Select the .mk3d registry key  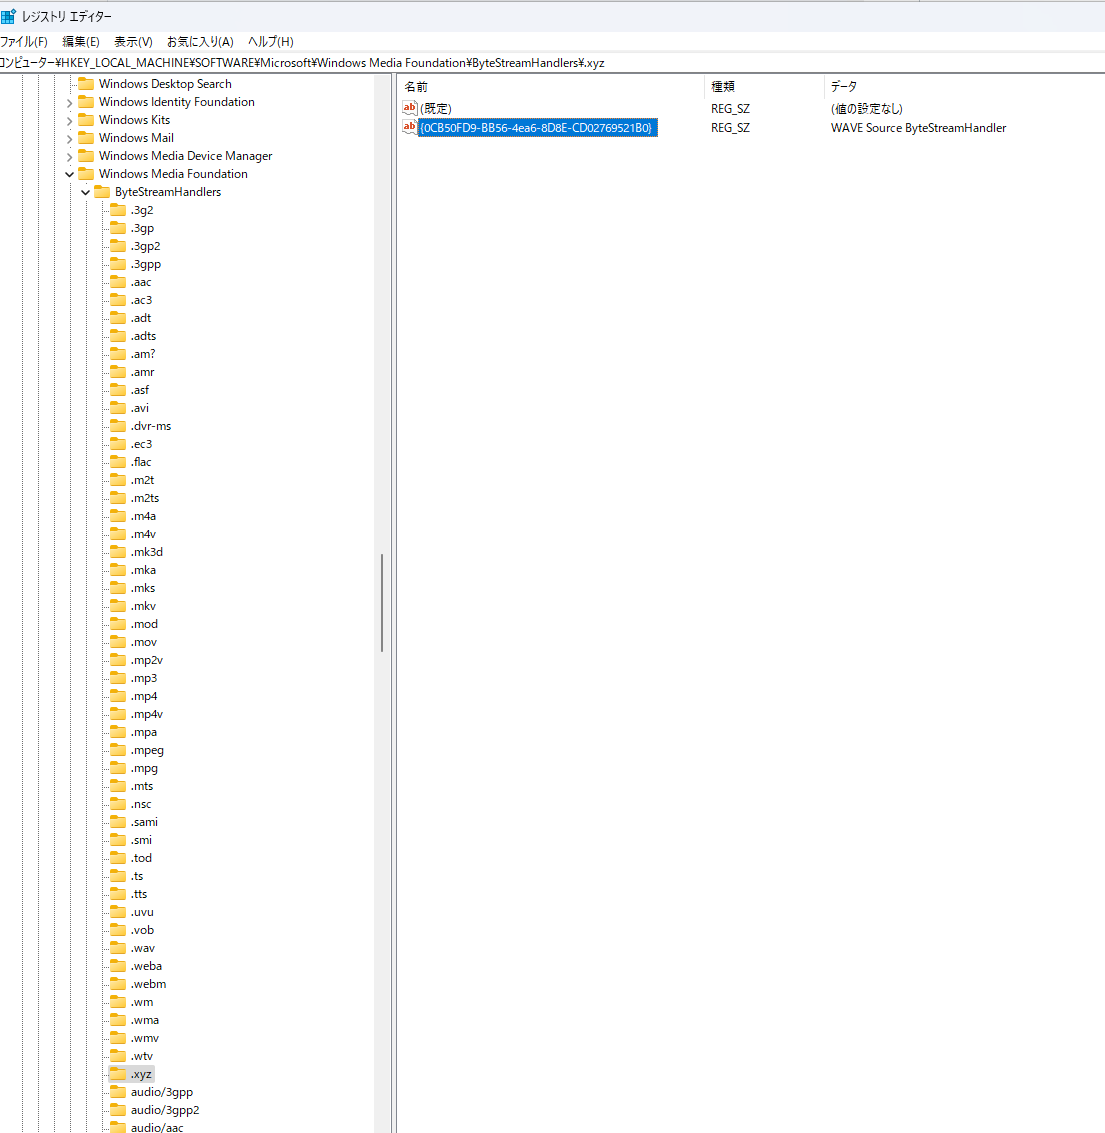click(147, 551)
